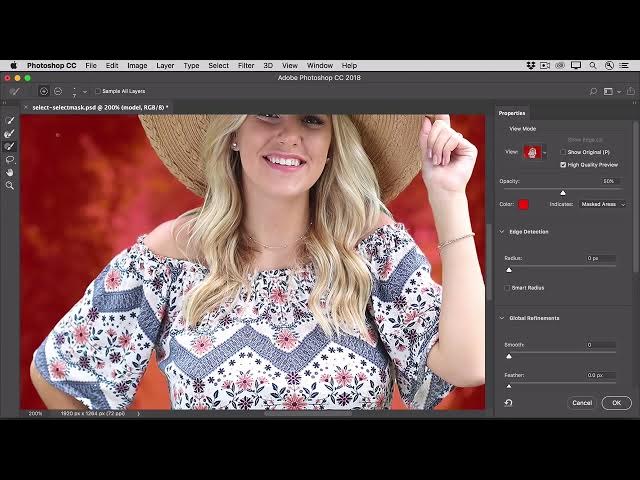The height and width of the screenshot is (480, 640).
Task: Open the Select menu
Action: 218,65
